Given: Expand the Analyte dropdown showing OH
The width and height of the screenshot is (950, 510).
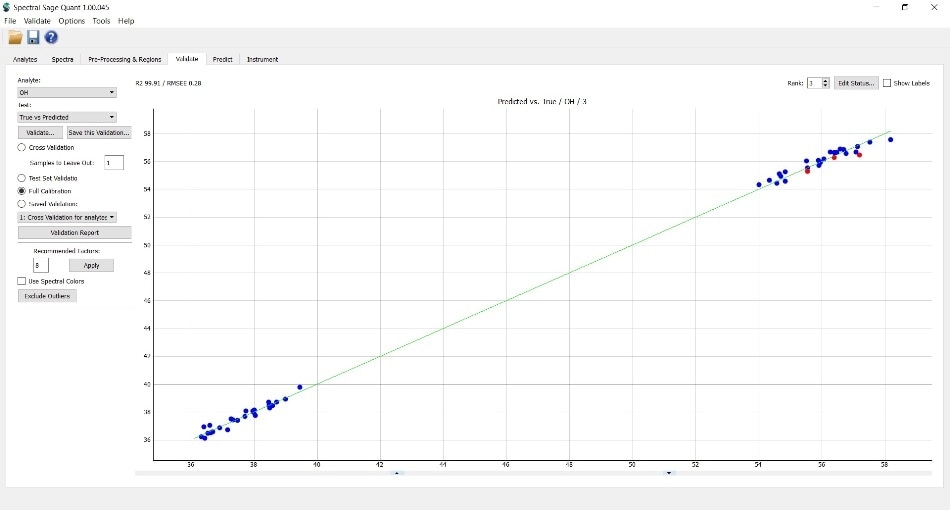Looking at the screenshot, I should (x=67, y=92).
